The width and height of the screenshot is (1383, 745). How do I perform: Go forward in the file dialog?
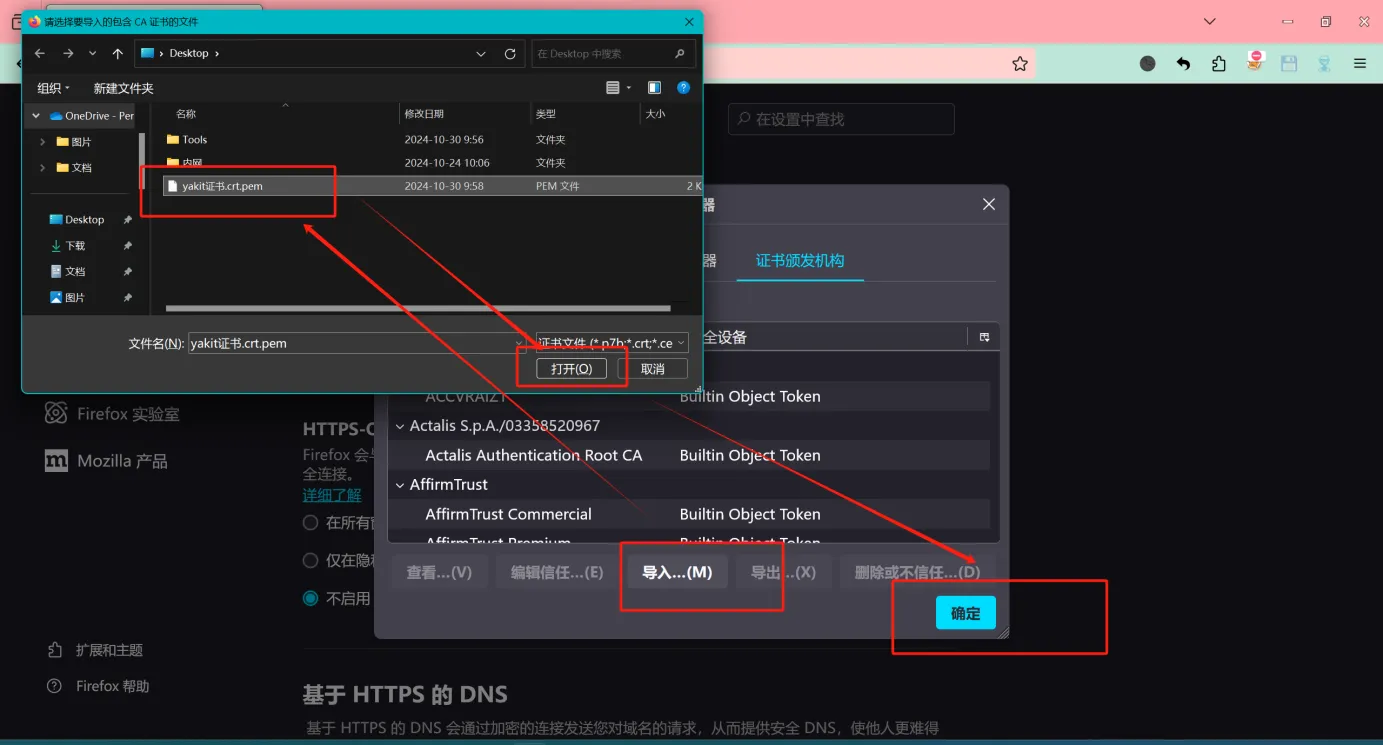pyautogui.click(x=68, y=53)
